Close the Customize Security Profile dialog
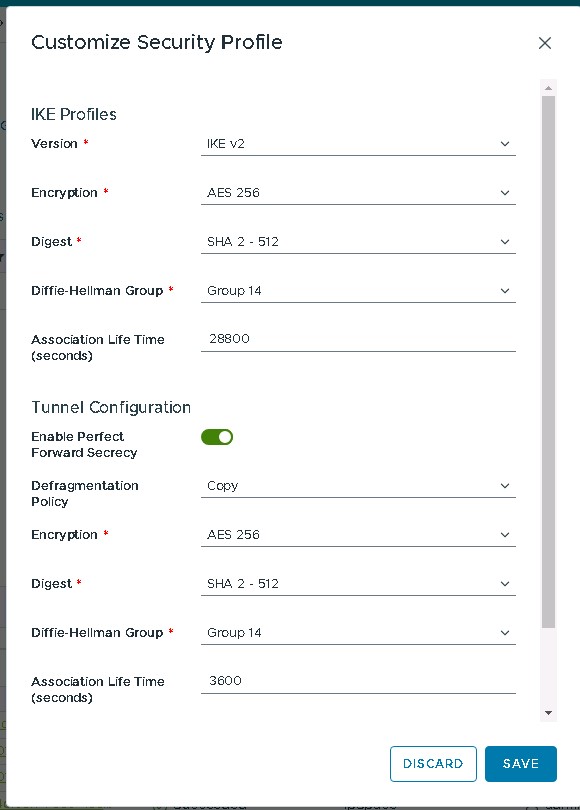This screenshot has height=810, width=580. (x=545, y=43)
